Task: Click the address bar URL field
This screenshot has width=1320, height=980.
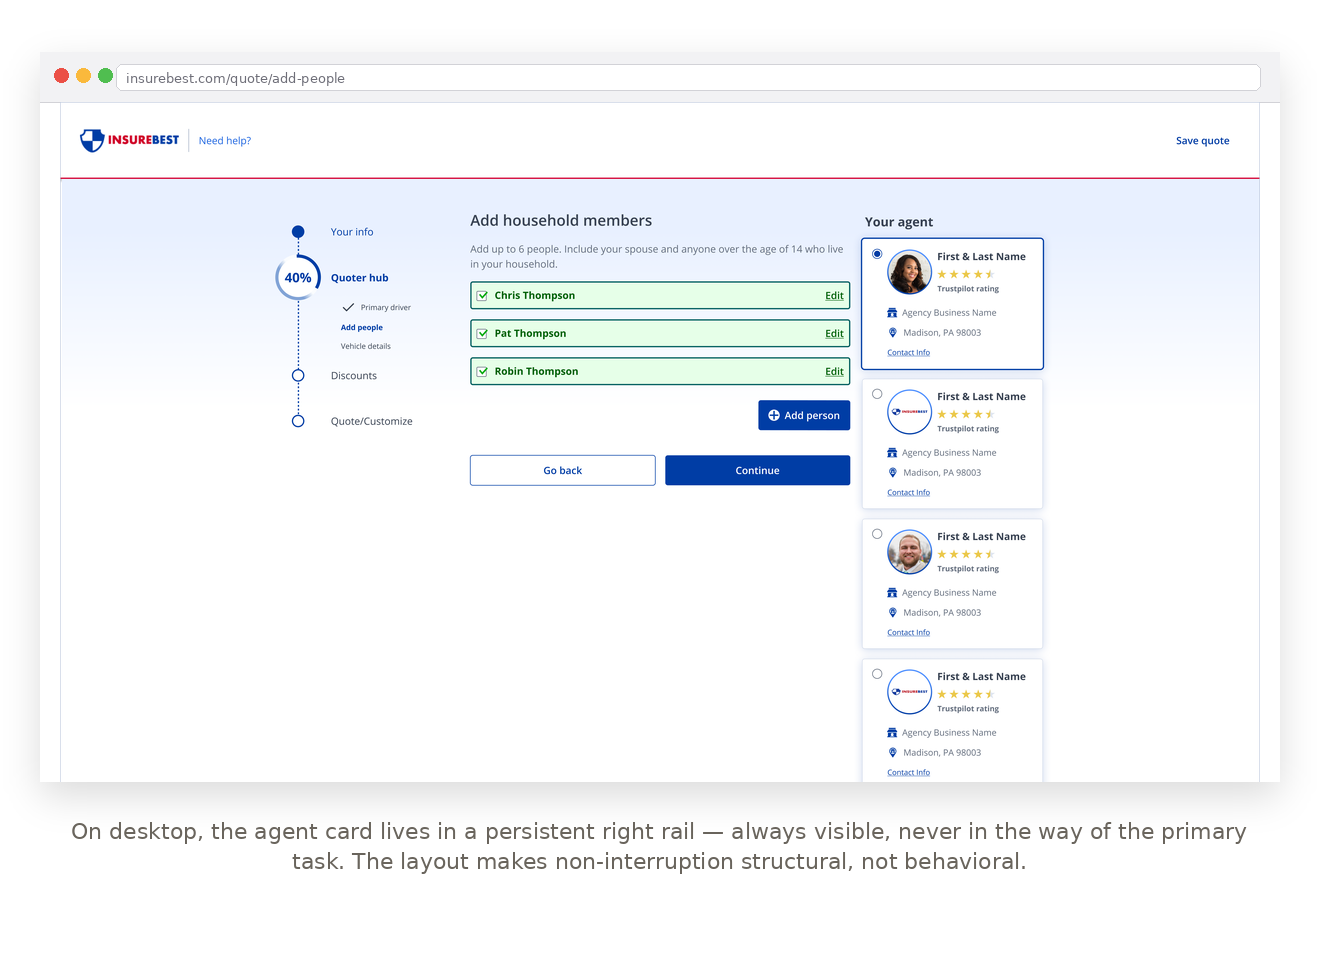Action: [x=688, y=78]
